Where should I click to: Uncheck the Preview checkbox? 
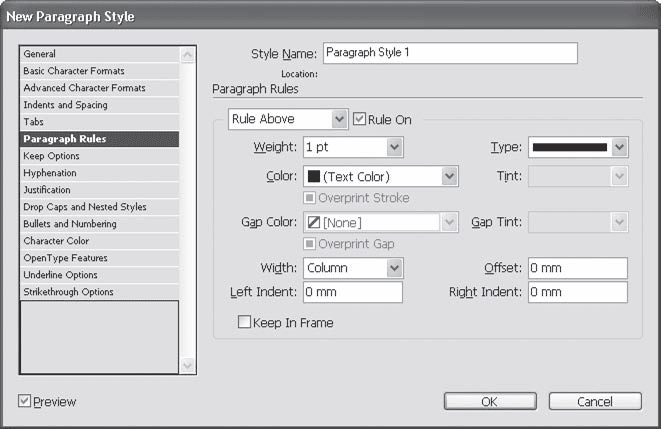(x=25, y=402)
